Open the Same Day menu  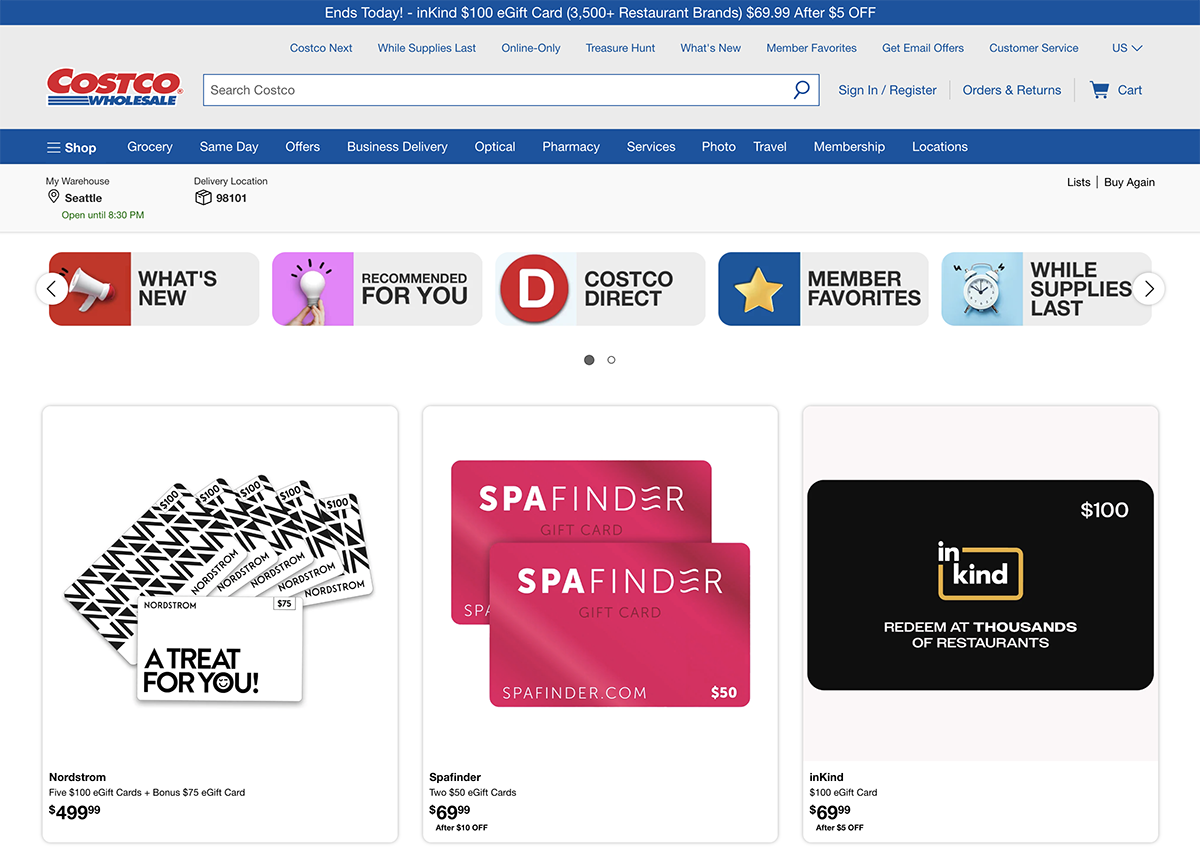(229, 147)
